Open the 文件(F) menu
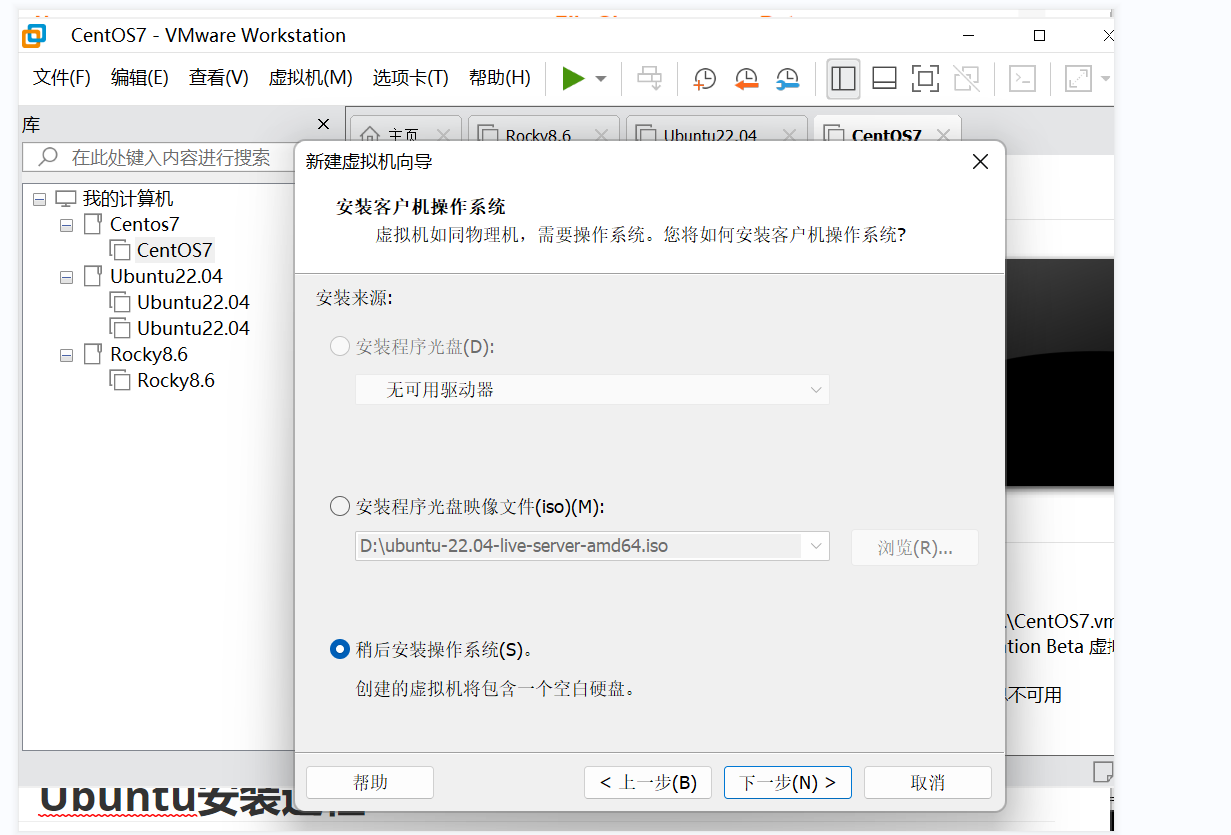 tap(62, 78)
